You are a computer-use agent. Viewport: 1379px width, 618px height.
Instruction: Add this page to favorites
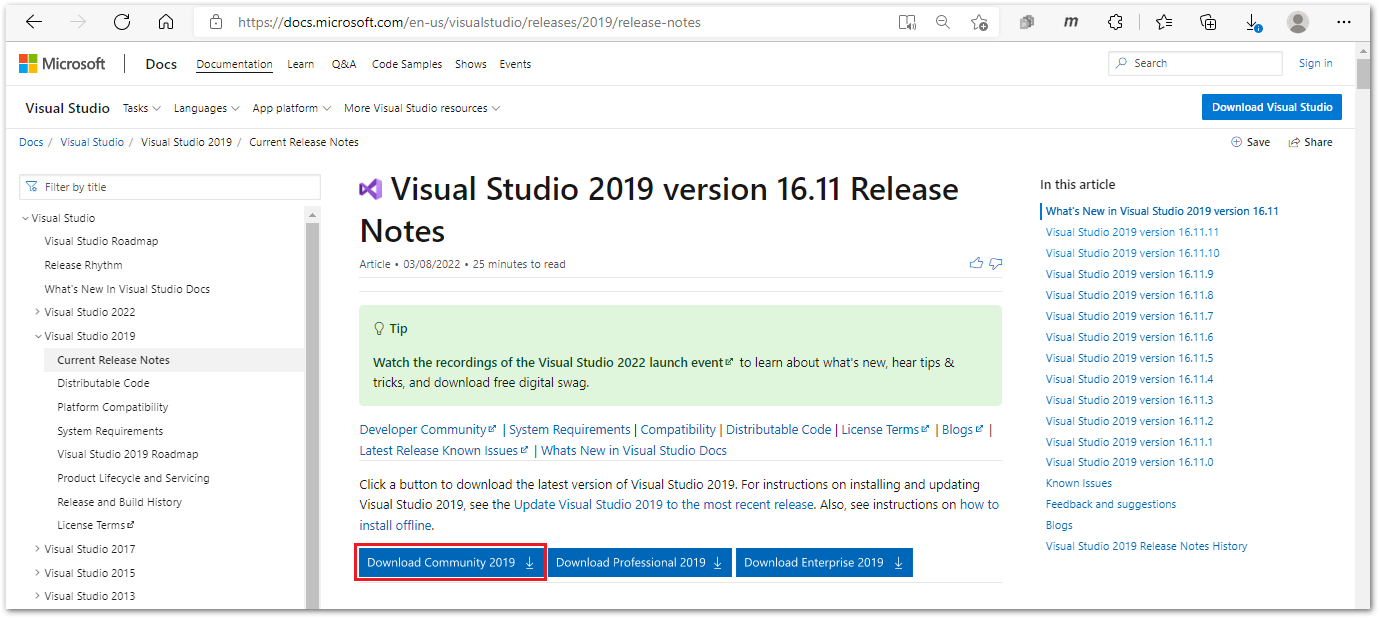coord(979,22)
